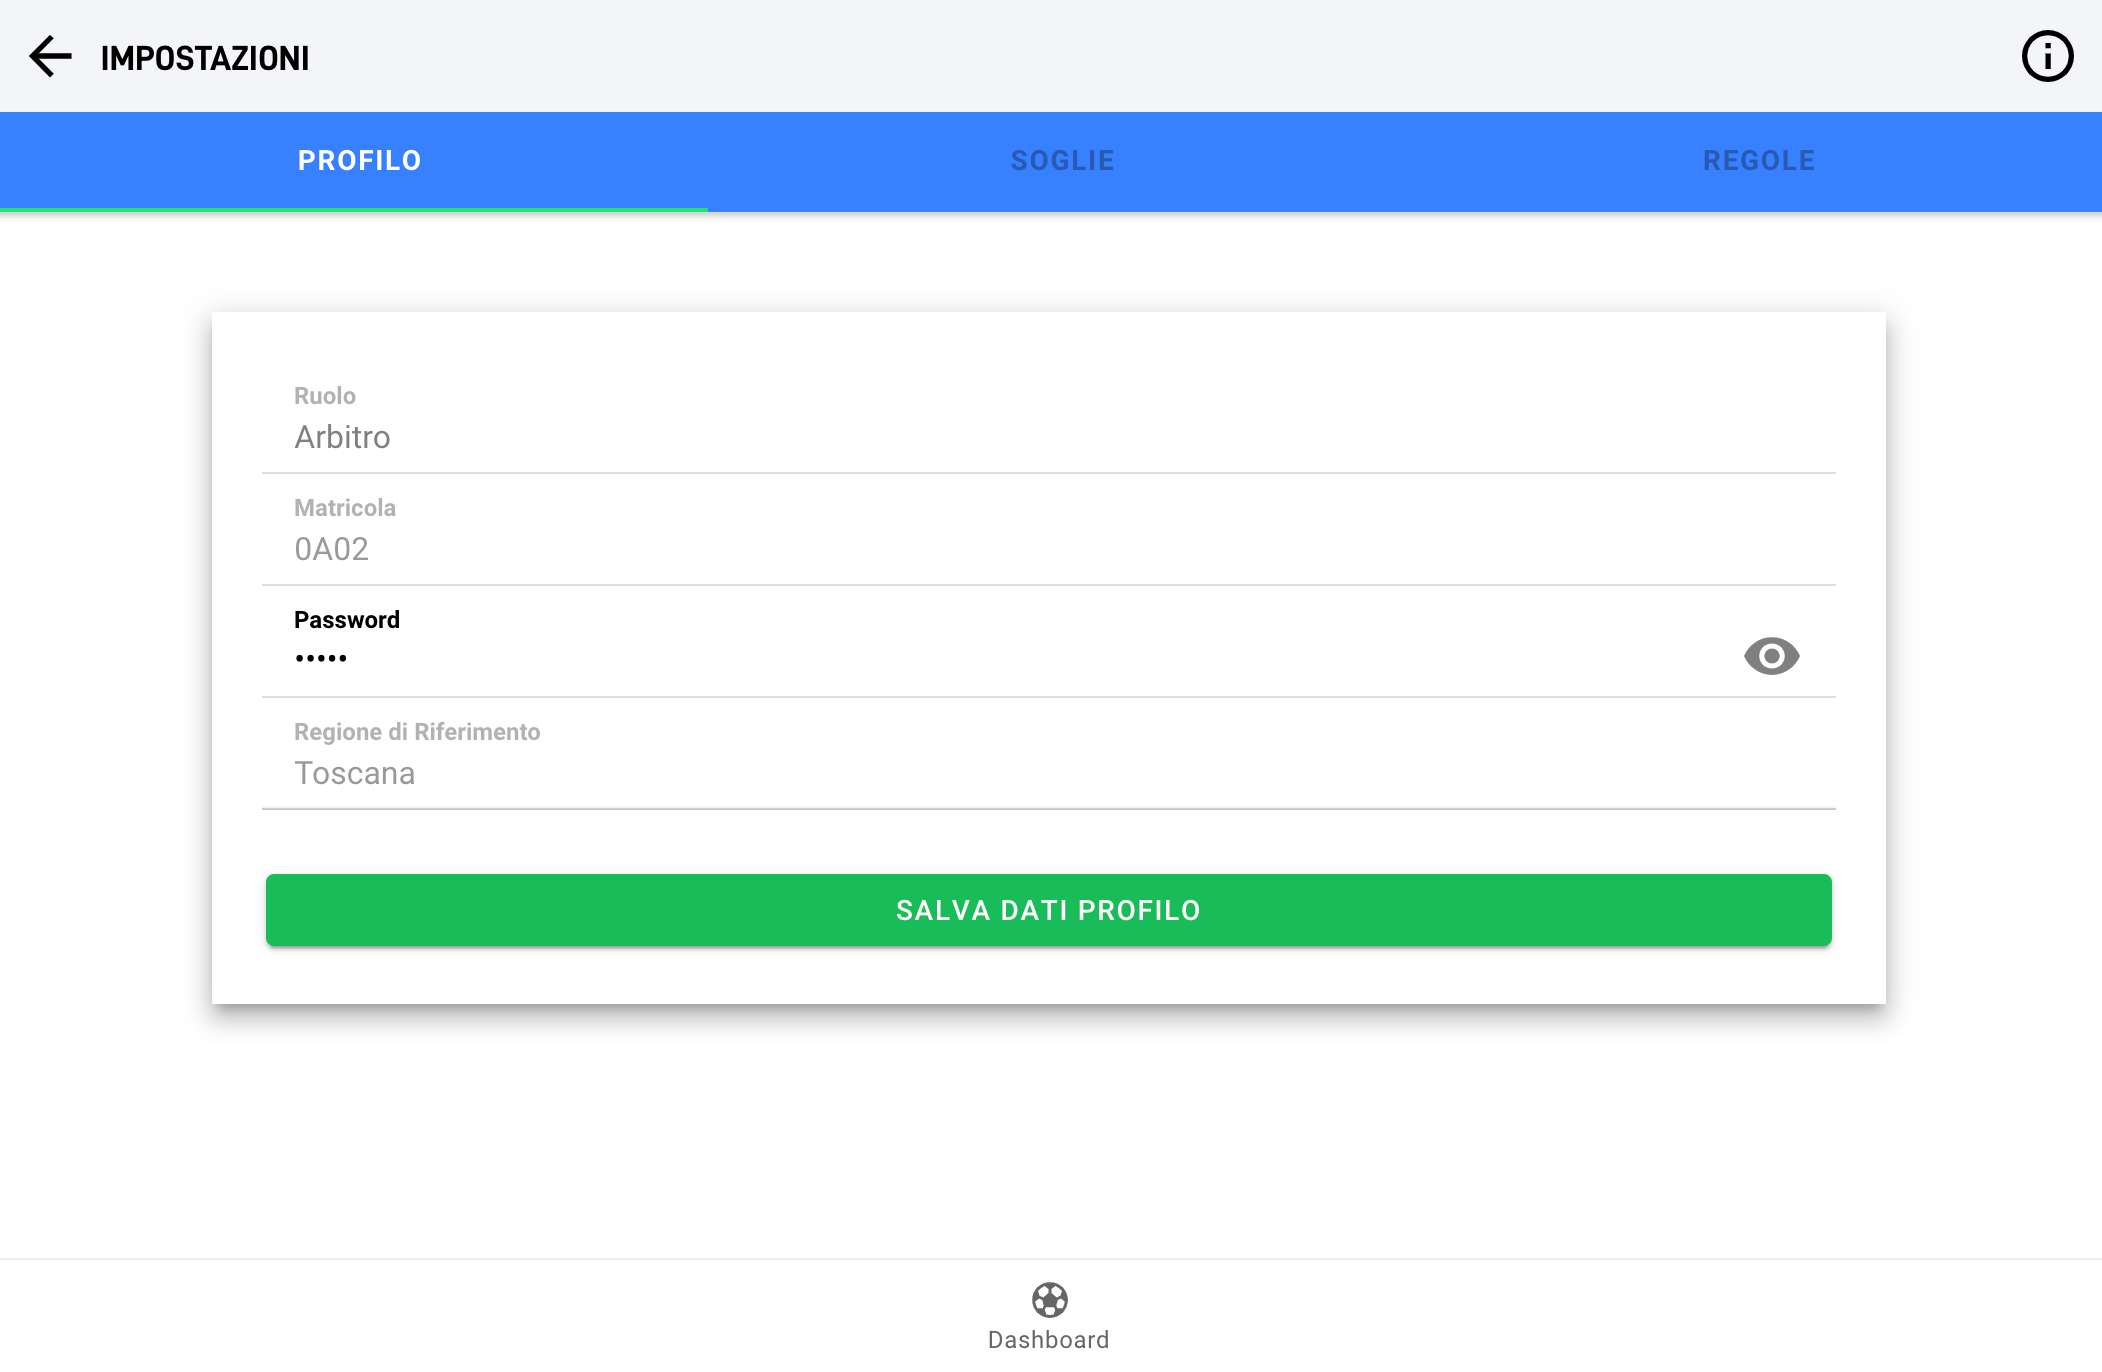Click the Ruolo field label
Viewport: 2102px width, 1372px height.
324,396
